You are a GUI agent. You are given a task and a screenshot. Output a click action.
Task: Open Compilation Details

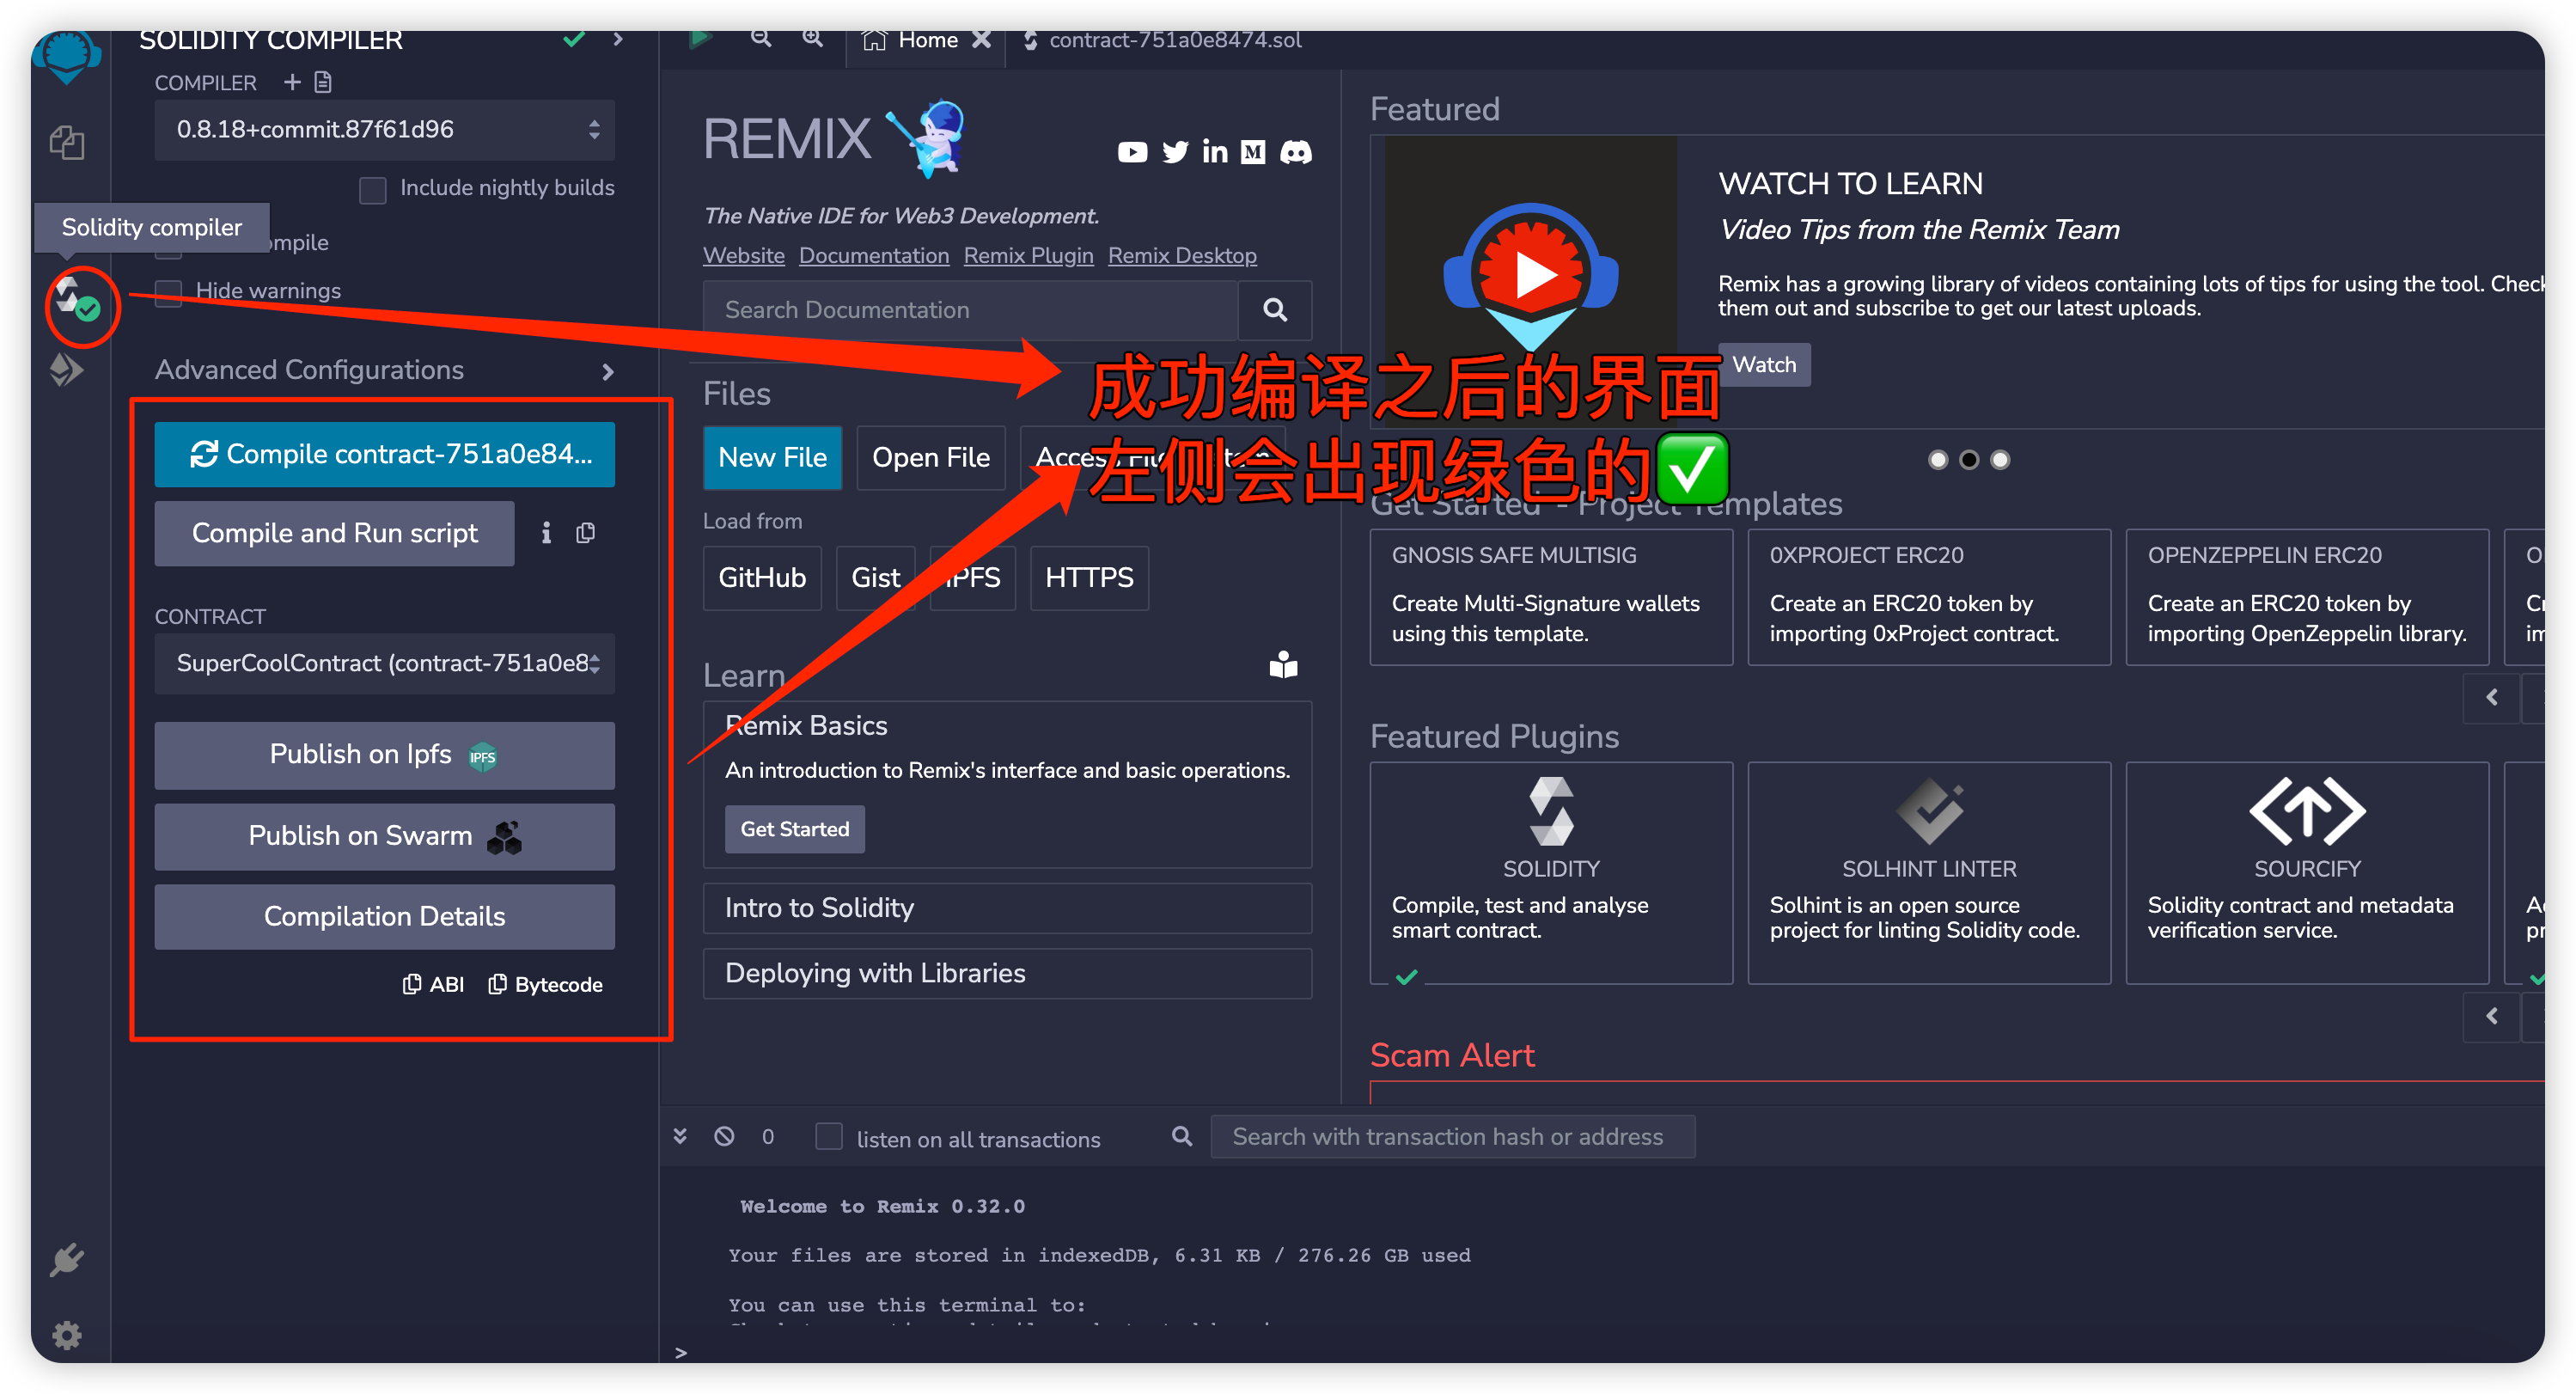click(x=385, y=917)
